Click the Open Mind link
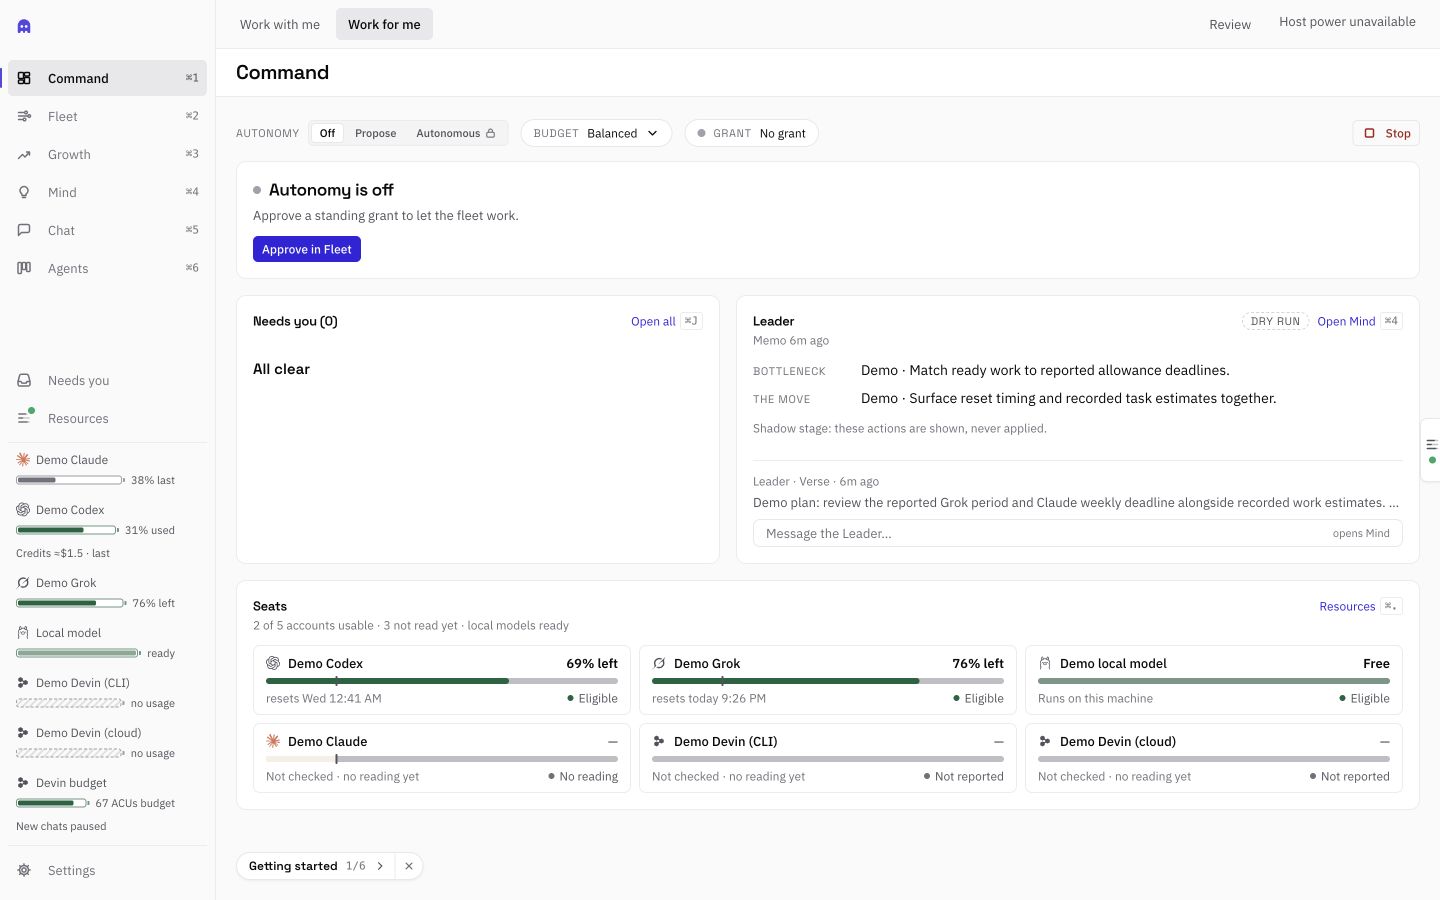The width and height of the screenshot is (1440, 900). pos(1346,321)
